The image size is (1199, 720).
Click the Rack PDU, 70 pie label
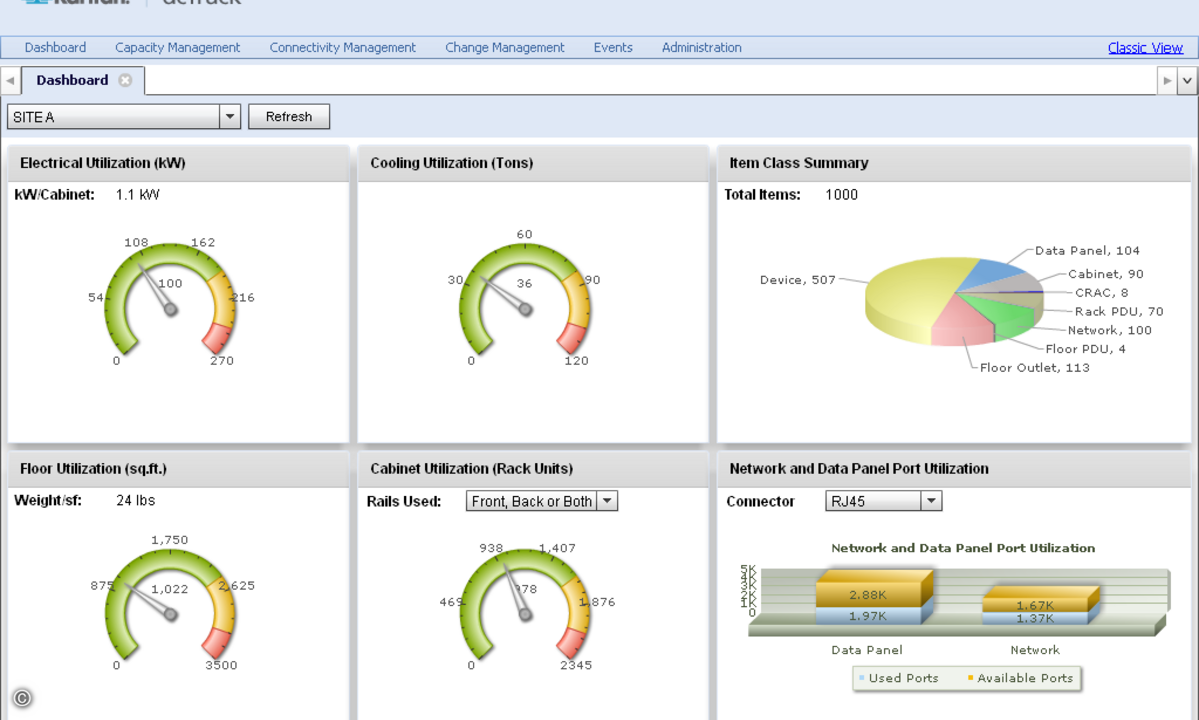[x=1119, y=311]
